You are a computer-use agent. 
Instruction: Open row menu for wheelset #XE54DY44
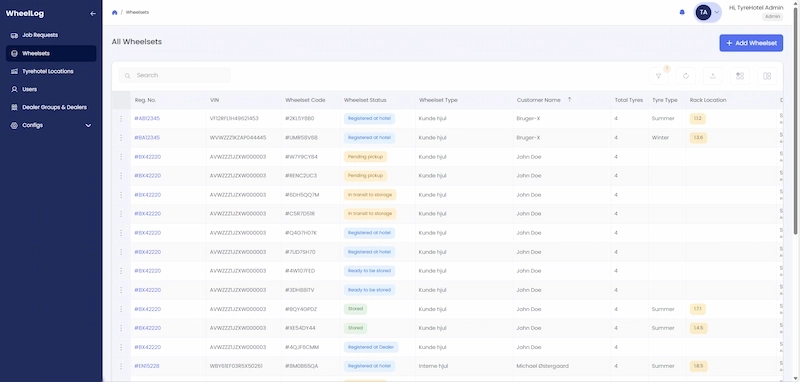(121, 328)
